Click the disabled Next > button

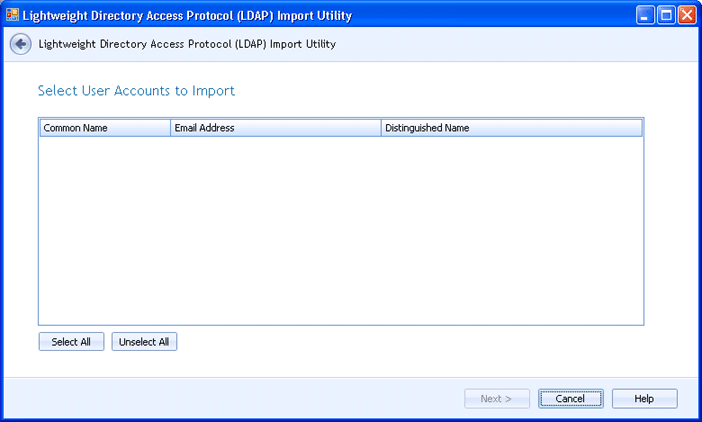496,398
